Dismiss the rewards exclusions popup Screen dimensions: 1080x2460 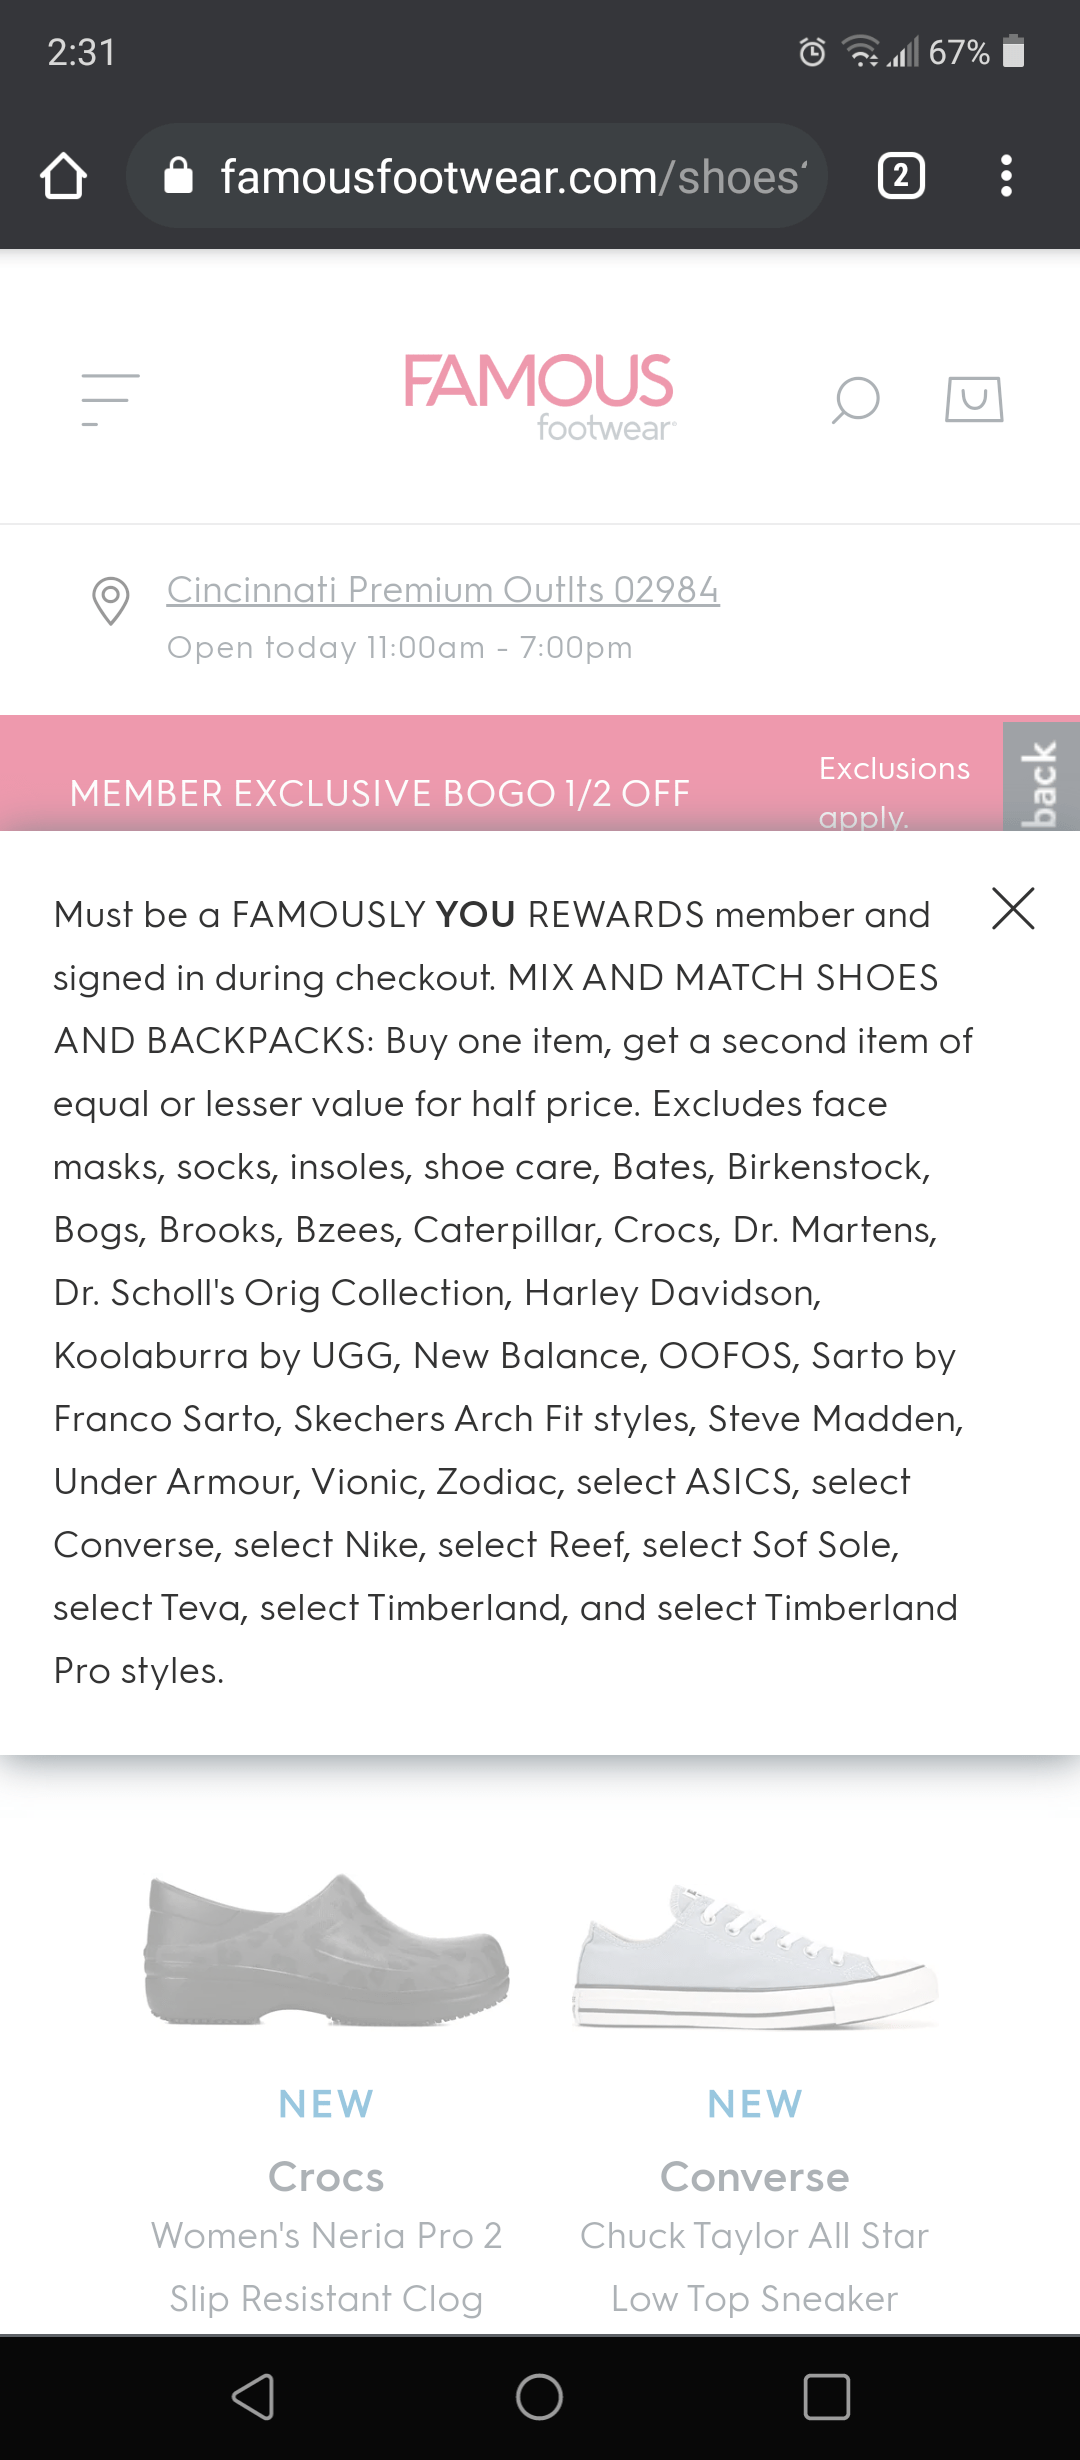click(1013, 910)
